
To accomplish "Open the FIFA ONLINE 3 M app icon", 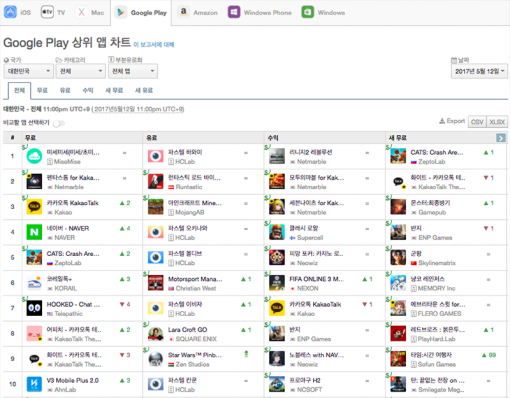I will pos(277,283).
